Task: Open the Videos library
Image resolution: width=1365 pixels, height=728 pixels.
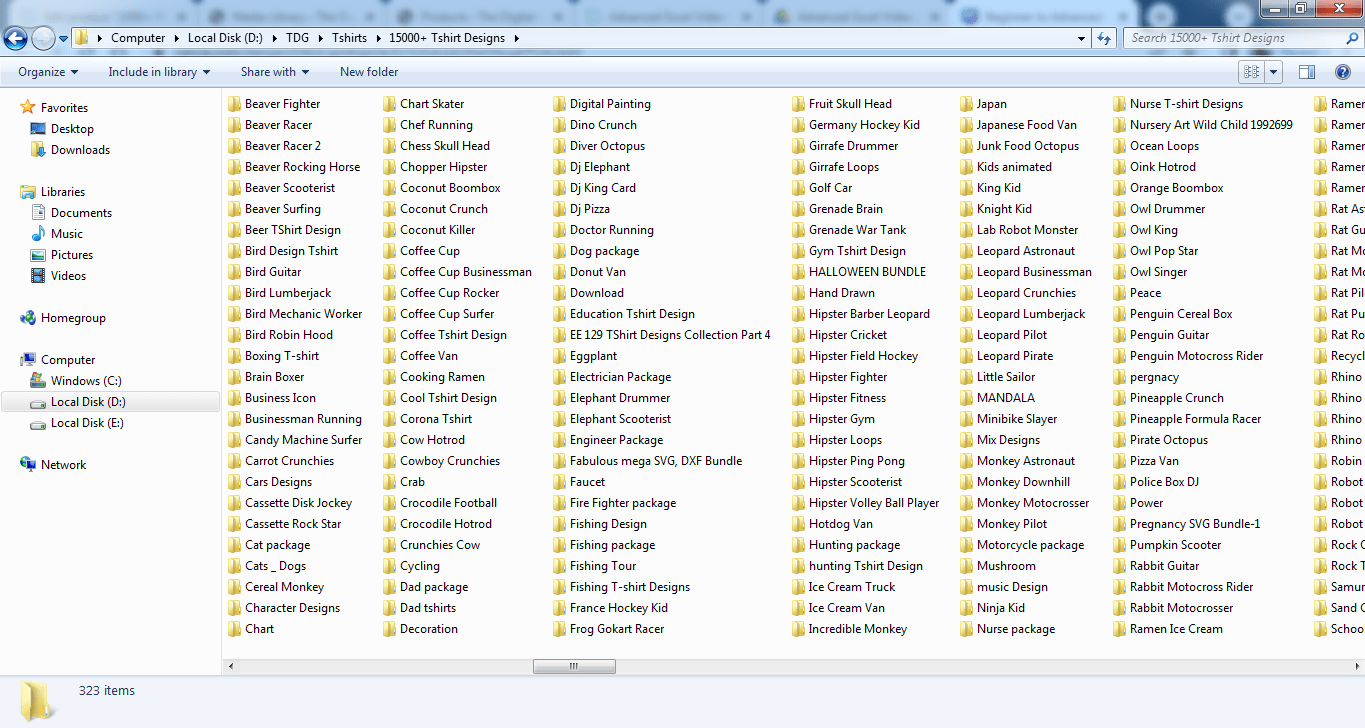Action: (68, 276)
